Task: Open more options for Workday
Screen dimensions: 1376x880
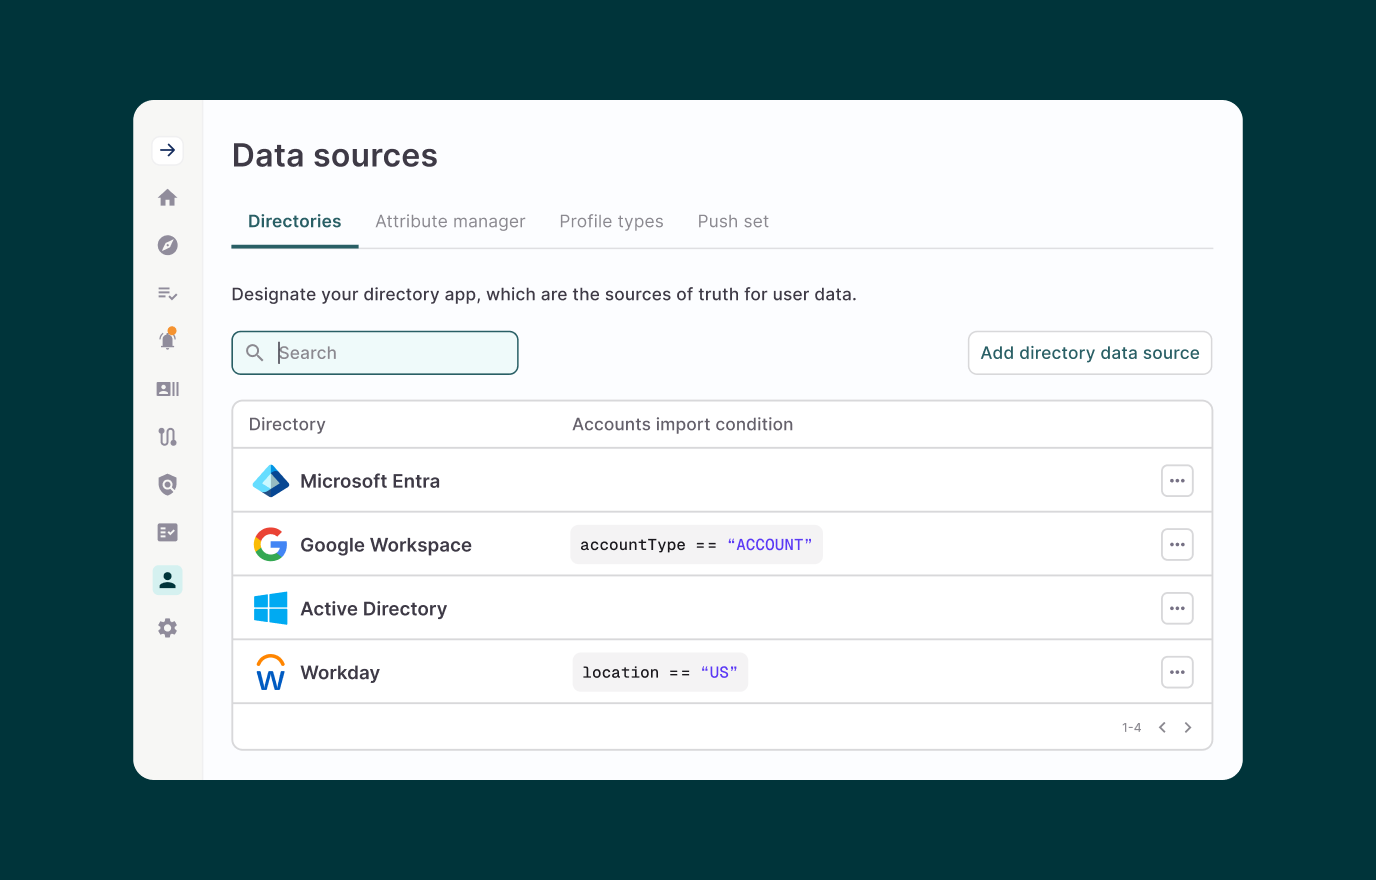Action: tap(1177, 672)
